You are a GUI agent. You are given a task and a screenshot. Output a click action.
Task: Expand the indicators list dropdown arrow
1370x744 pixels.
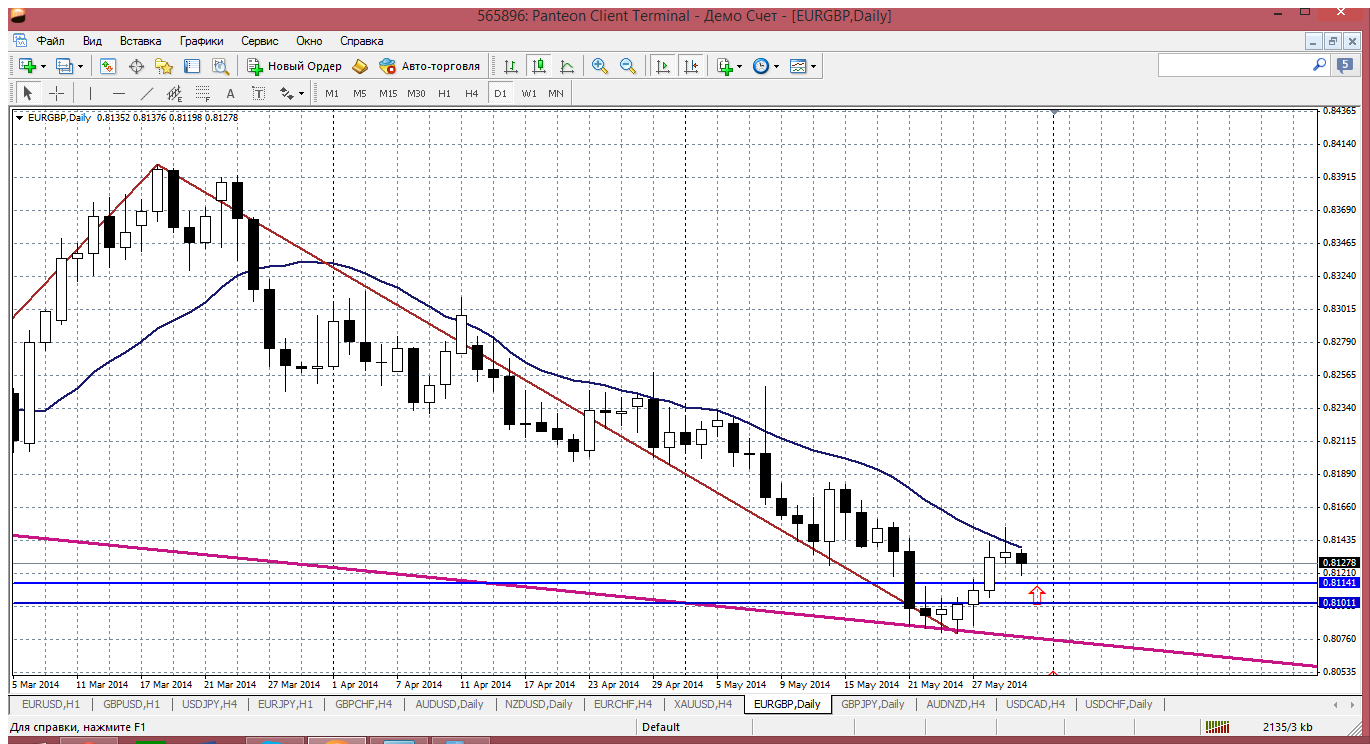coord(739,67)
